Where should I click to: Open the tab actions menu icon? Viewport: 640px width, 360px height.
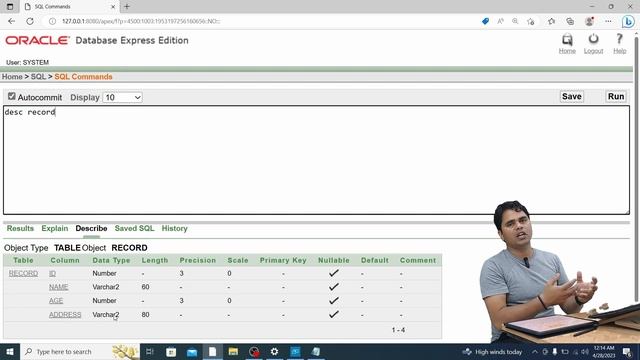pyautogui.click(x=10, y=7)
